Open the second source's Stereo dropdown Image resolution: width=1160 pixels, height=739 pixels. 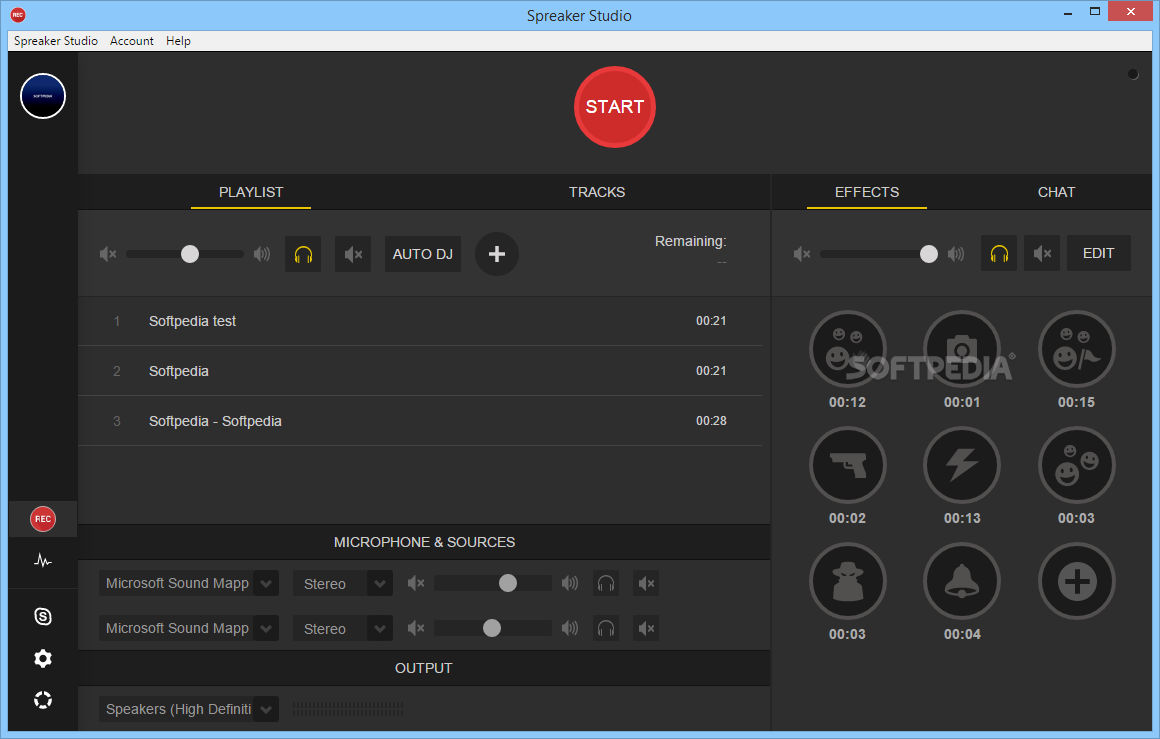(380, 629)
